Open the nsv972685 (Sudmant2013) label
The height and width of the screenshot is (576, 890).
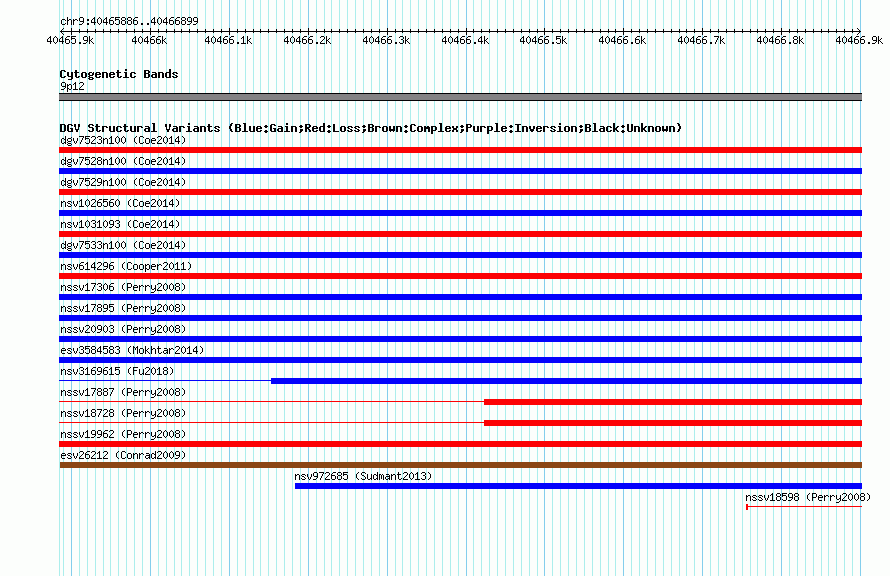(x=363, y=476)
